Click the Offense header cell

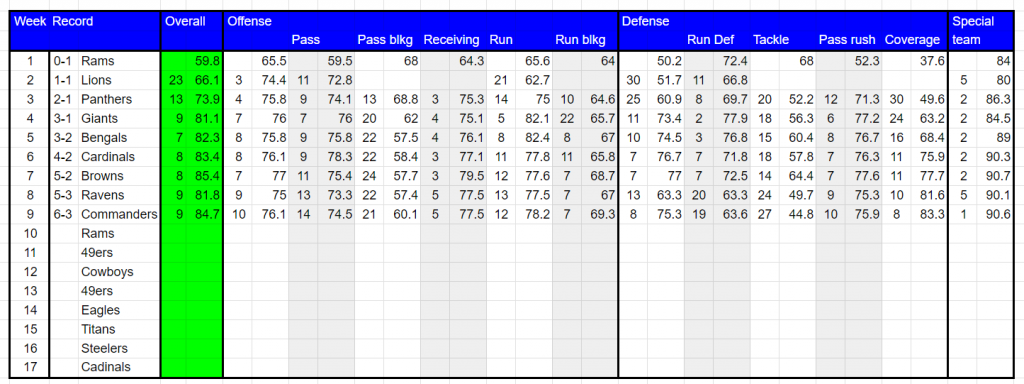pyautogui.click(x=249, y=22)
